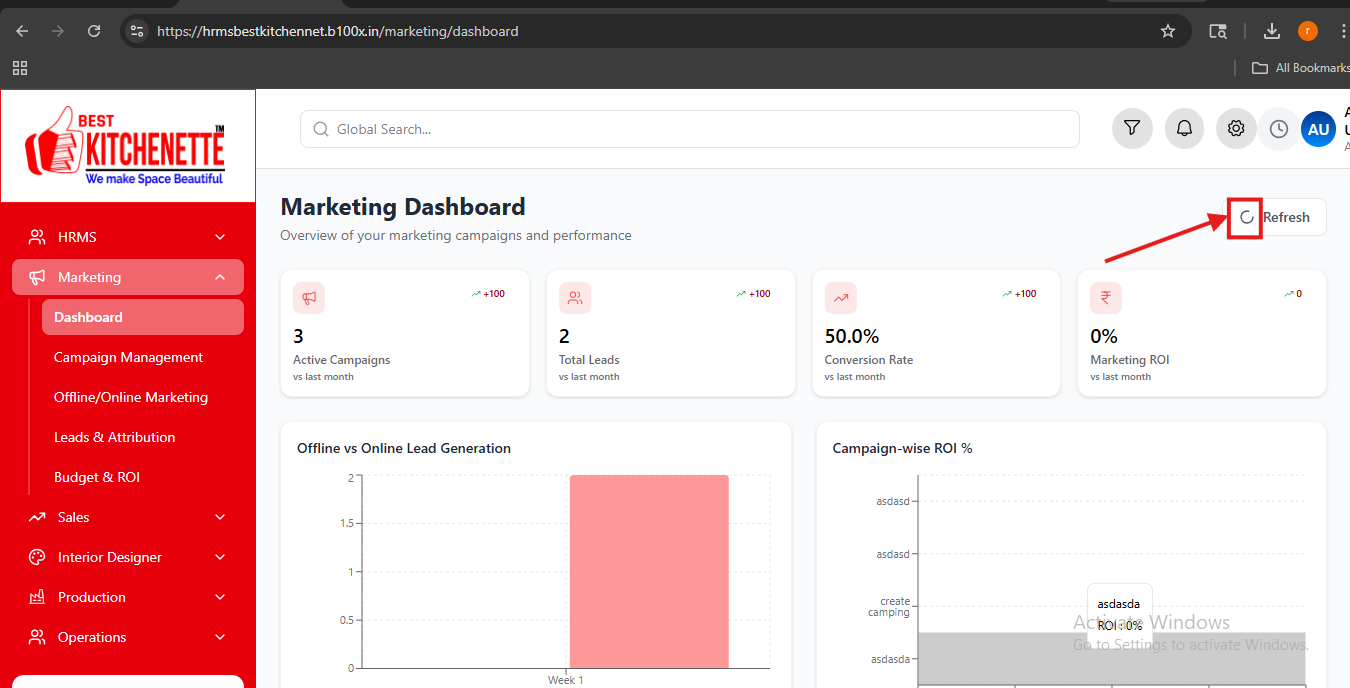Click the AU user avatar
Viewport: 1350px width, 688px height.
click(x=1318, y=129)
